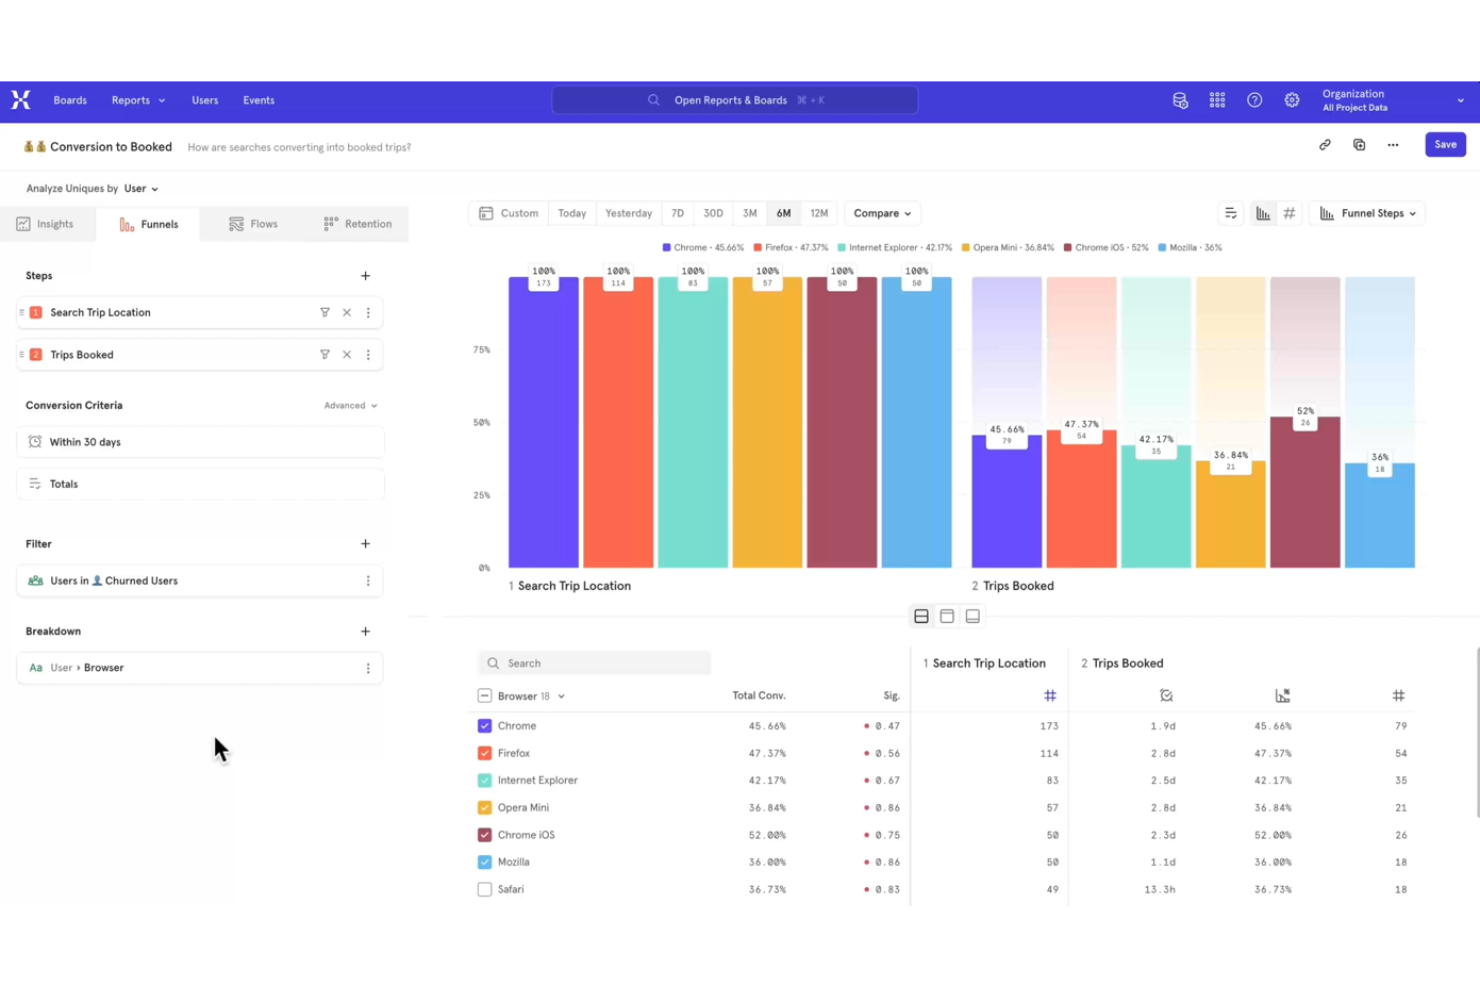Open the Within 30 days conversion setting

pyautogui.click(x=199, y=441)
